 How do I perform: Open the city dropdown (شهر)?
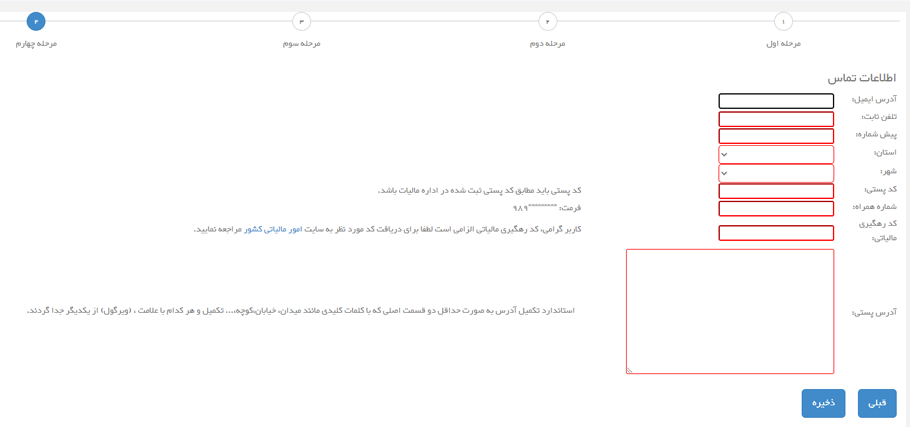(776, 173)
